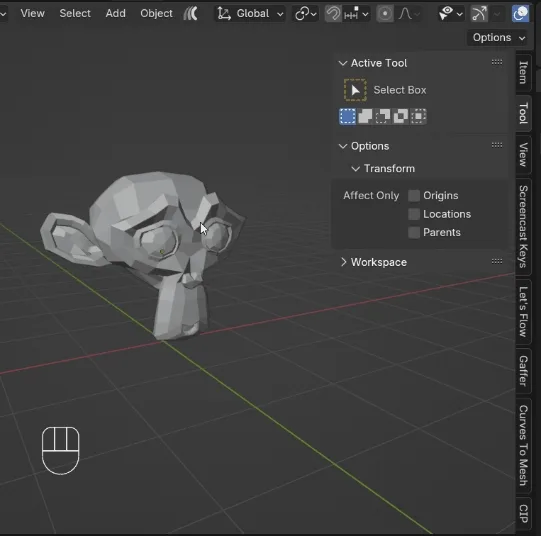Grab the Options panel drag handle
This screenshot has height=536, width=541.
click(x=497, y=145)
